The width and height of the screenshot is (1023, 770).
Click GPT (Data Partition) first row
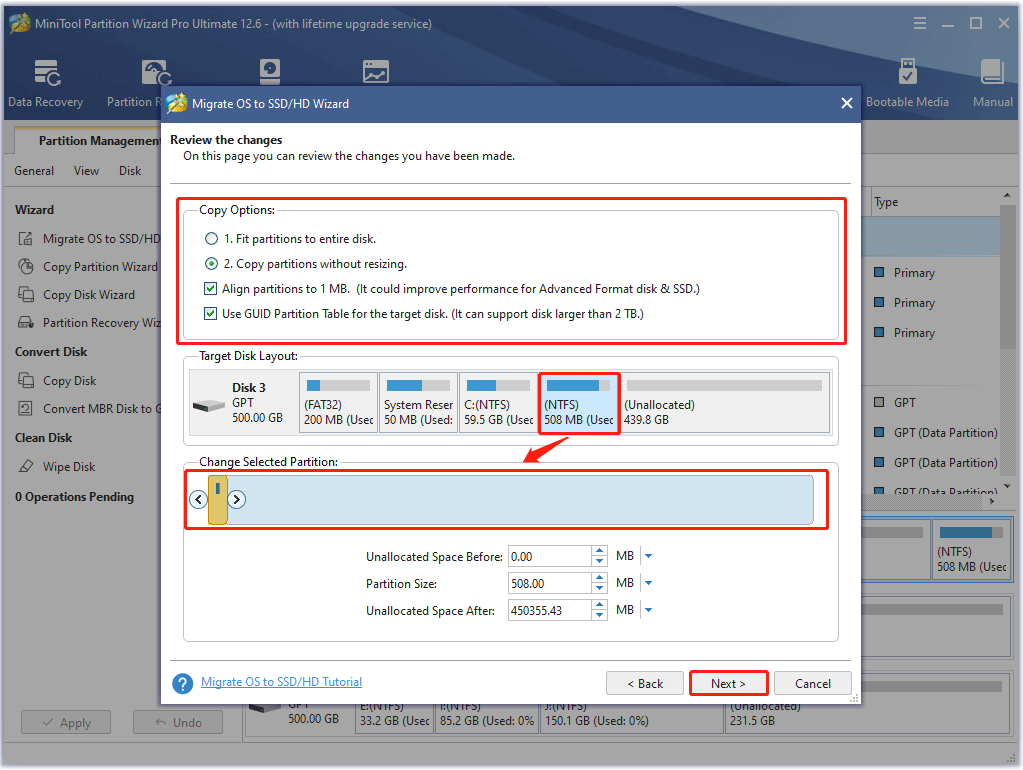click(x=945, y=433)
